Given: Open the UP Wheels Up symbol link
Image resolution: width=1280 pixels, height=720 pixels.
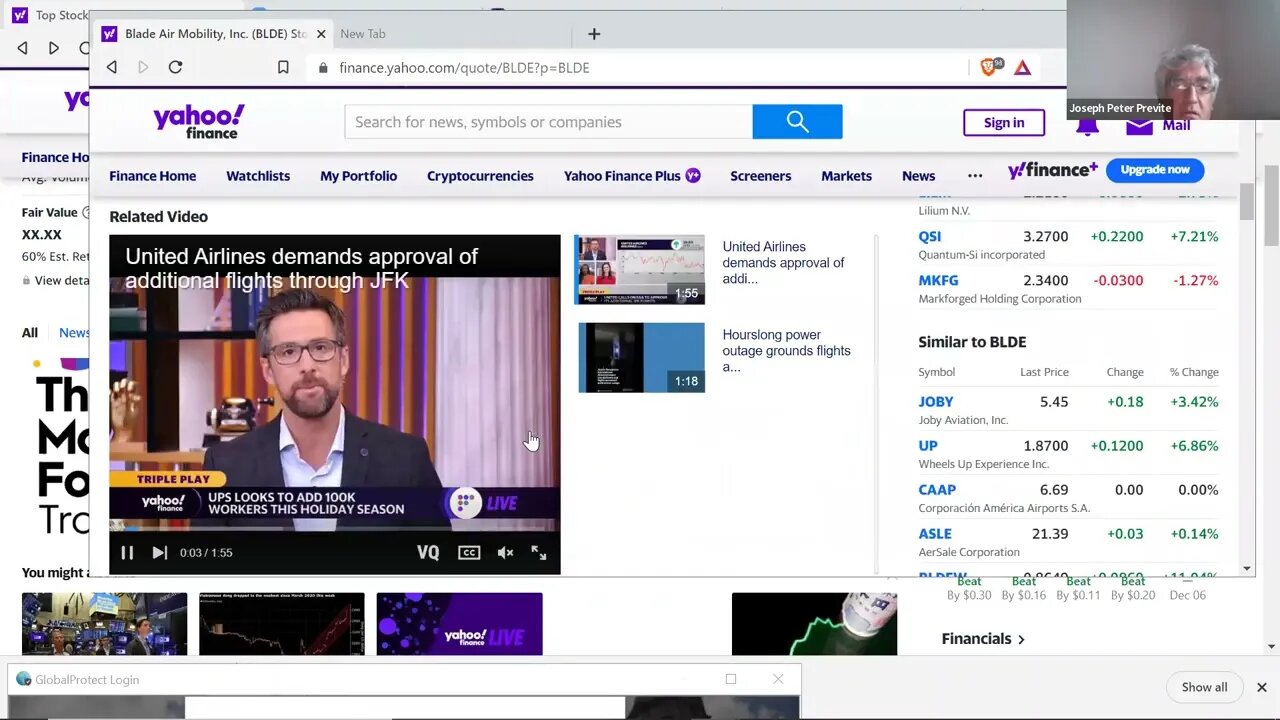Looking at the screenshot, I should [928, 446].
